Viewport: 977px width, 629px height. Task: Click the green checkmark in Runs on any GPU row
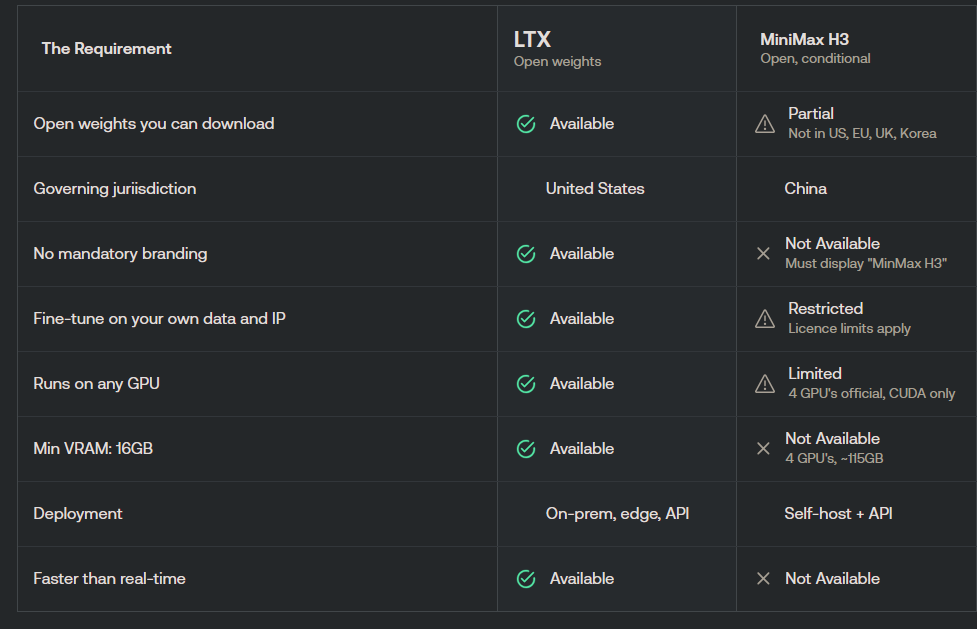pyautogui.click(x=526, y=383)
